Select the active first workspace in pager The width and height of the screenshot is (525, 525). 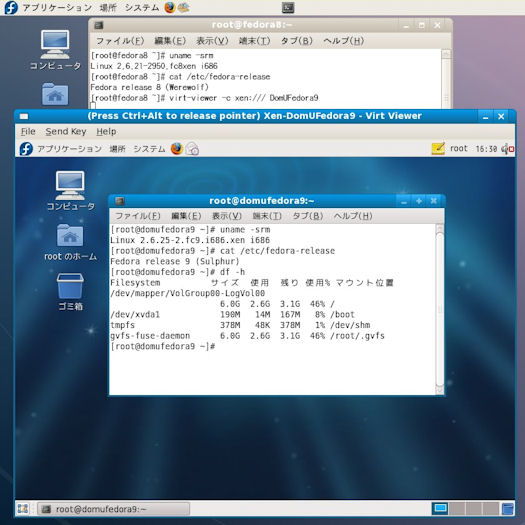(440, 509)
